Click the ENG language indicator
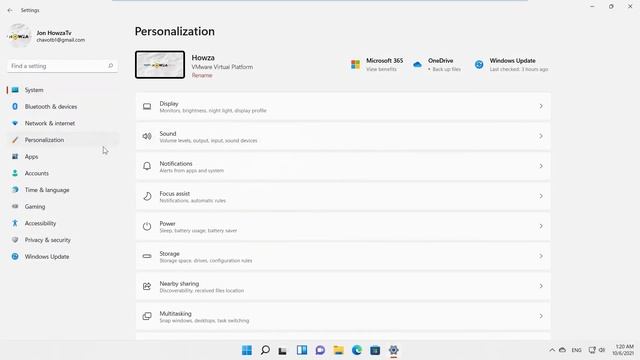This screenshot has height=360, width=640. click(x=576, y=350)
